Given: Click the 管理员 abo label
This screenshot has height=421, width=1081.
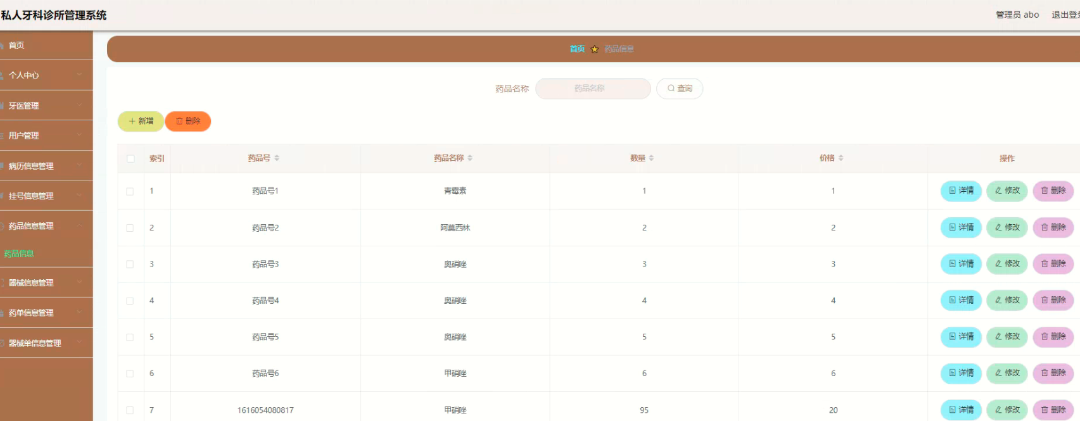Looking at the screenshot, I should tap(1018, 15).
